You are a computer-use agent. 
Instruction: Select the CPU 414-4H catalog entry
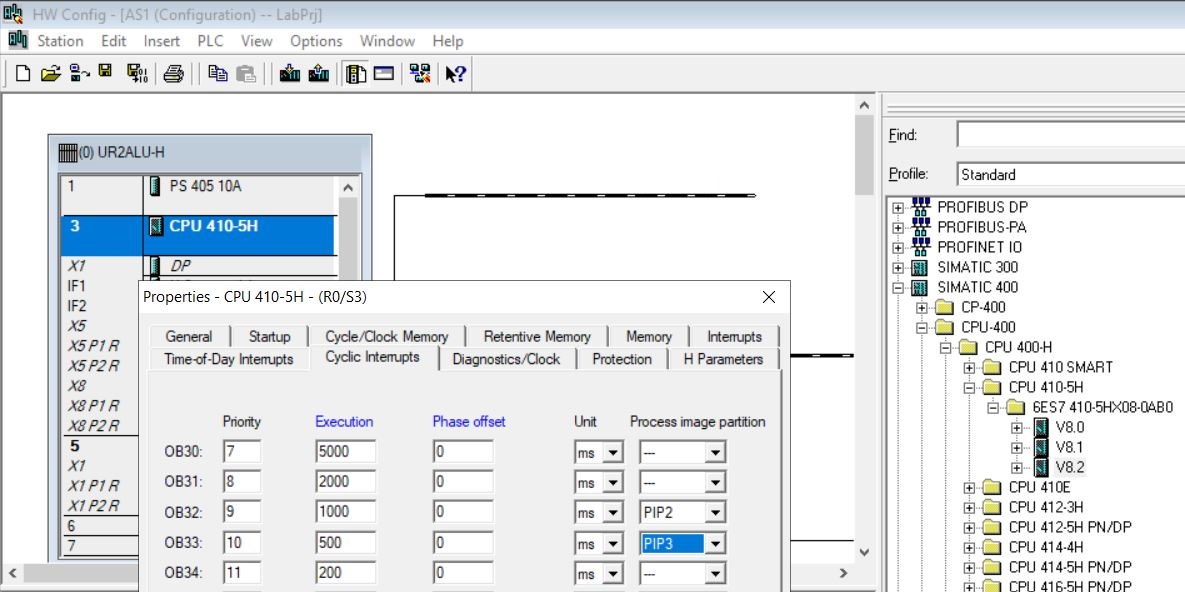point(1046,547)
